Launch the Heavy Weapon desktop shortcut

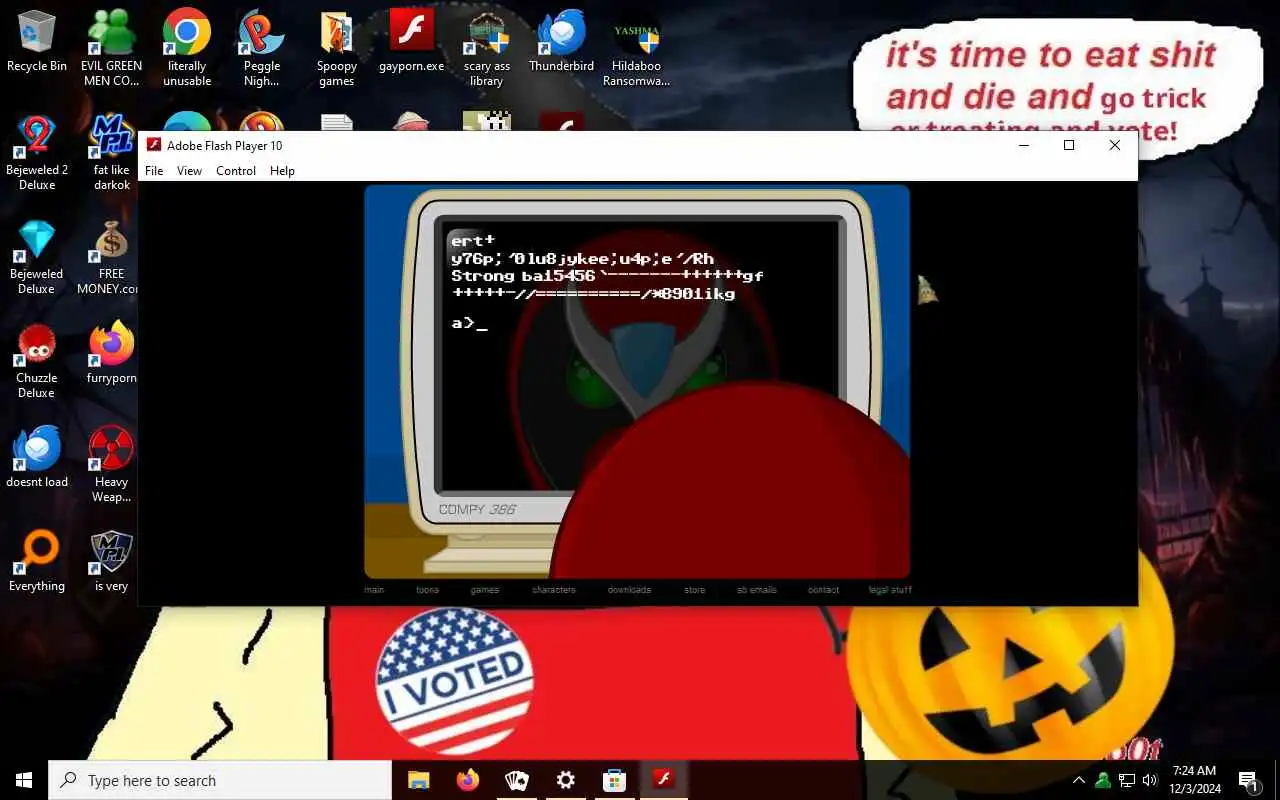point(111,465)
